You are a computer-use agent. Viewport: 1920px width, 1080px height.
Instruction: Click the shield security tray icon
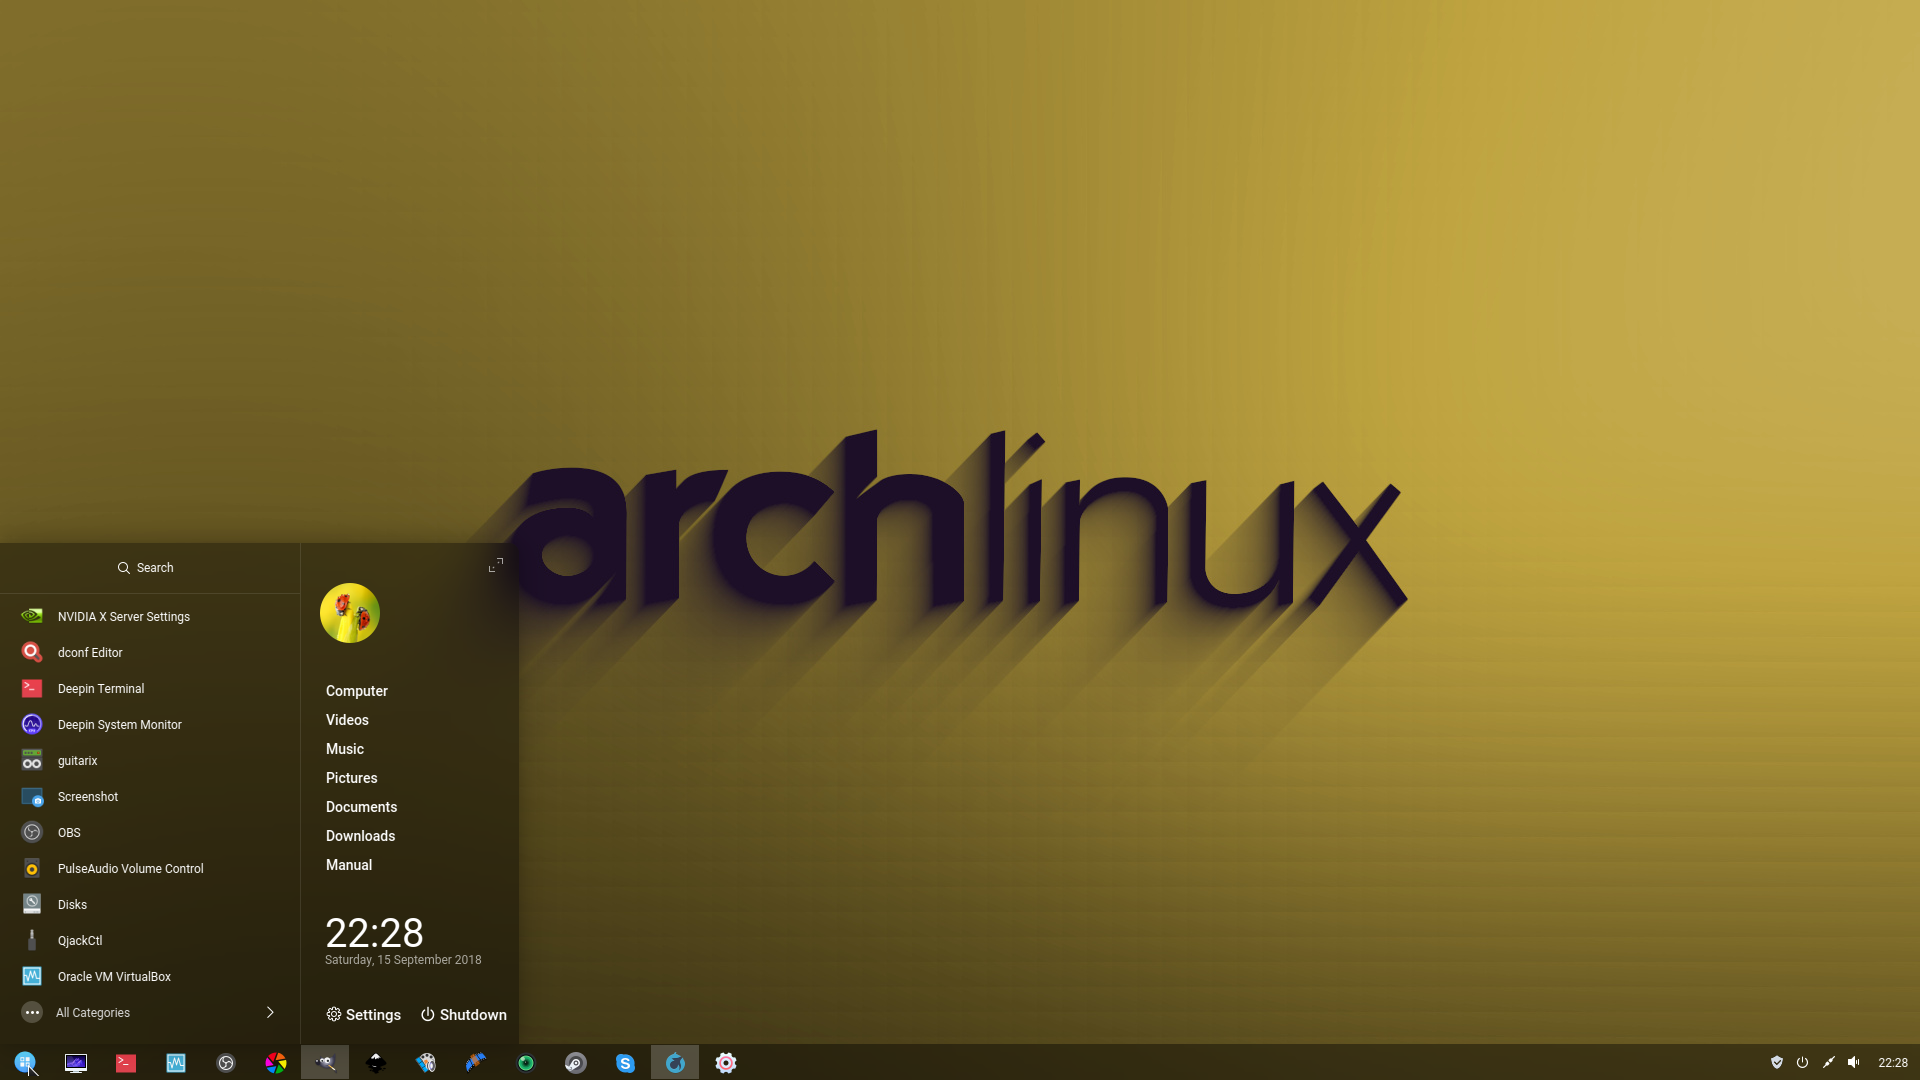coord(1777,1062)
